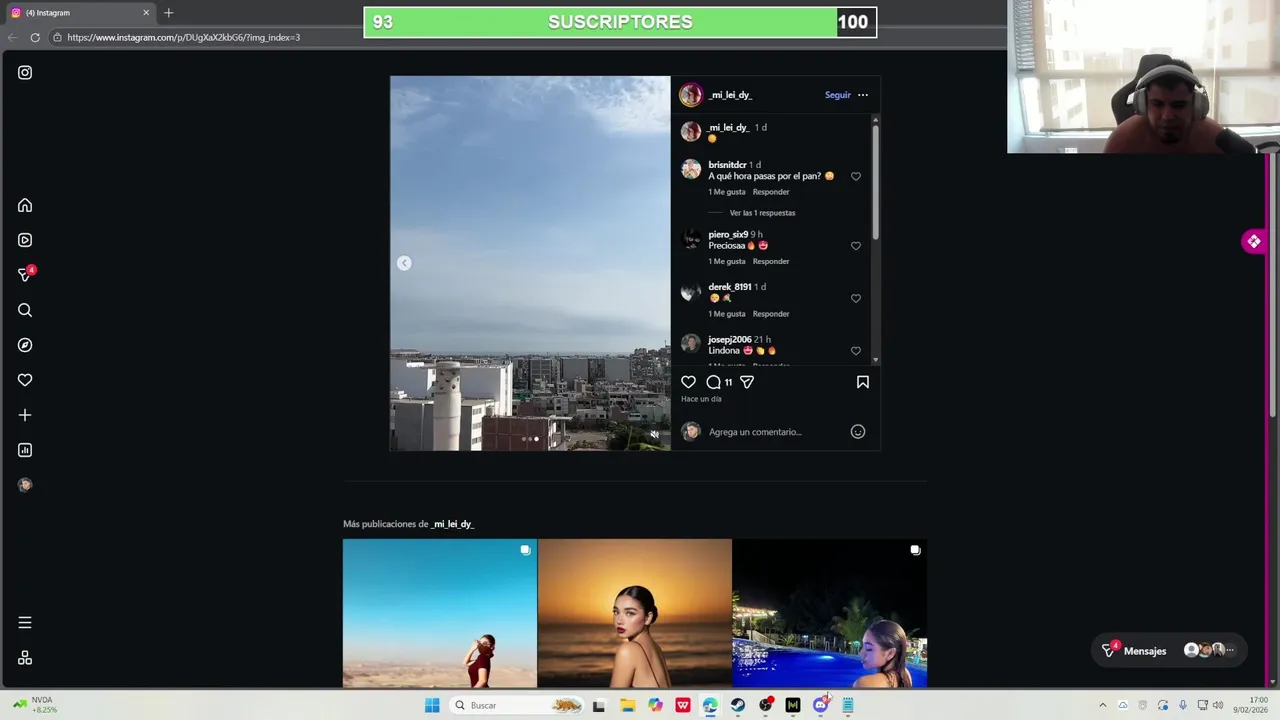The height and width of the screenshot is (720, 1280).
Task: Open the taskbar clock showing 17:00
Action: pyautogui.click(x=1249, y=705)
